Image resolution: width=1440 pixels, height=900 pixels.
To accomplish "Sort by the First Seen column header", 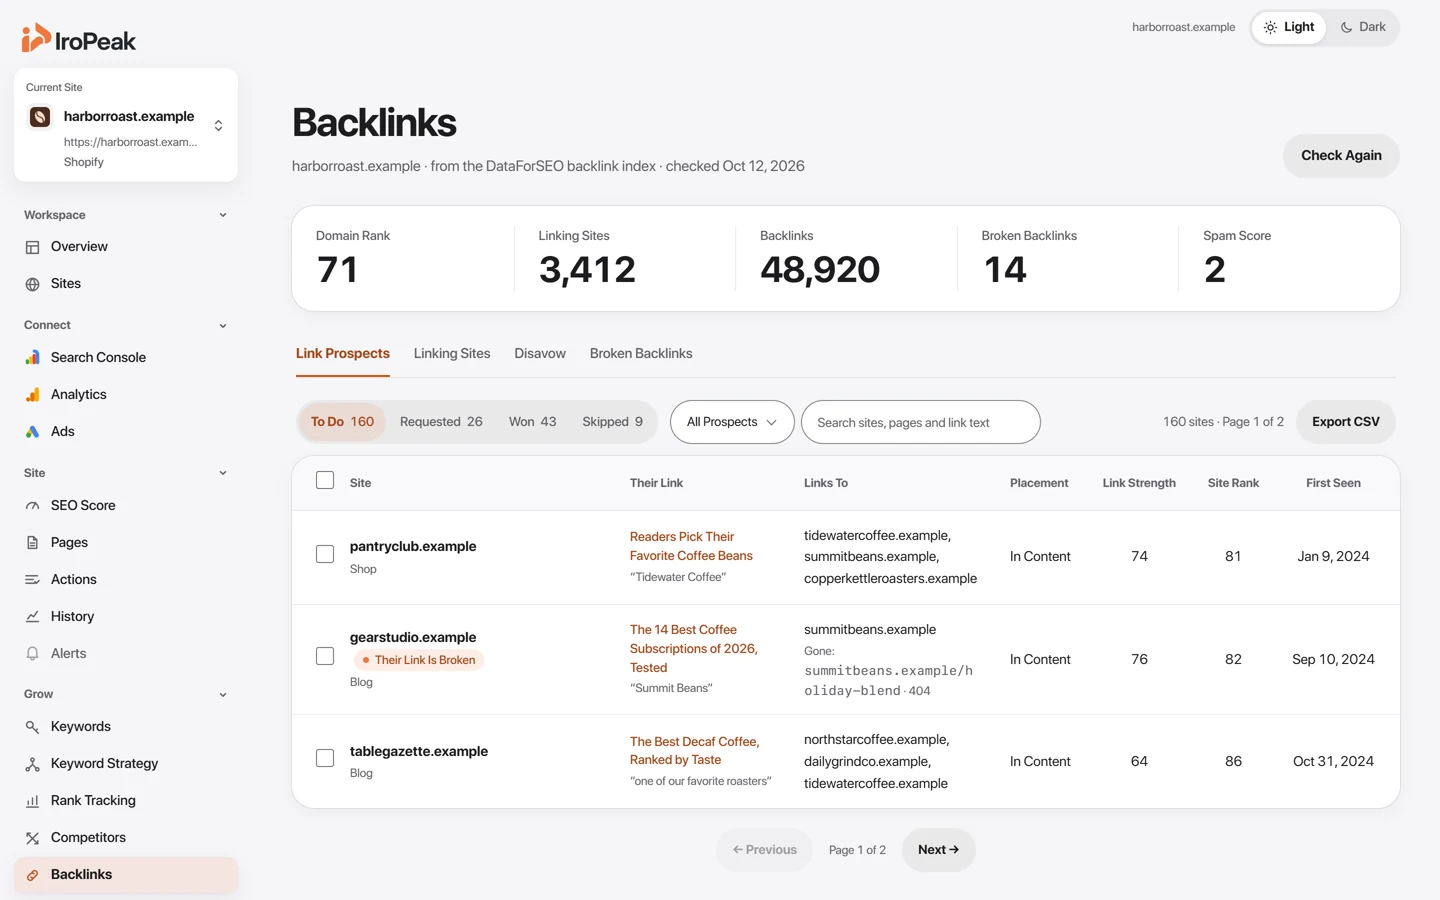I will point(1333,483).
